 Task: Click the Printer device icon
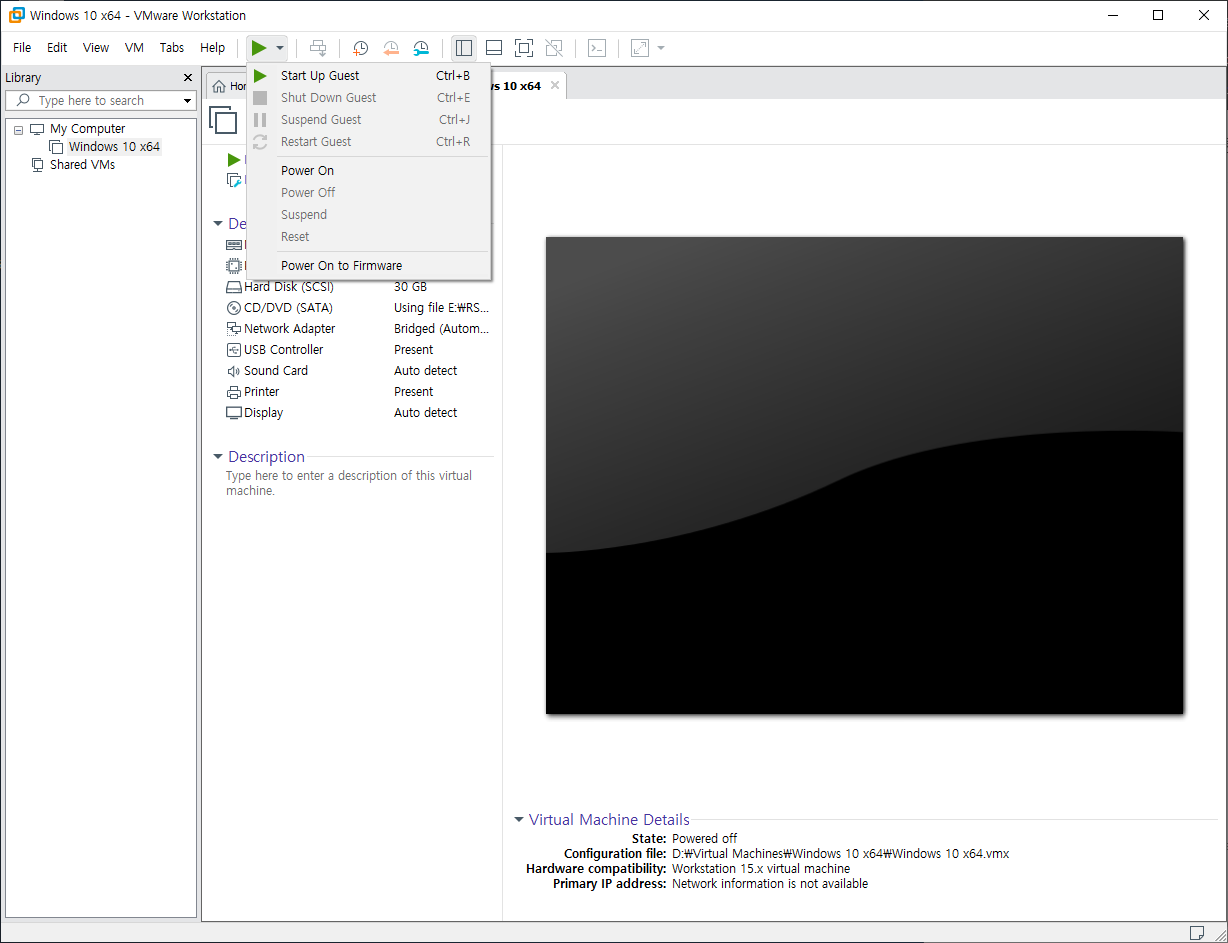pyautogui.click(x=234, y=392)
